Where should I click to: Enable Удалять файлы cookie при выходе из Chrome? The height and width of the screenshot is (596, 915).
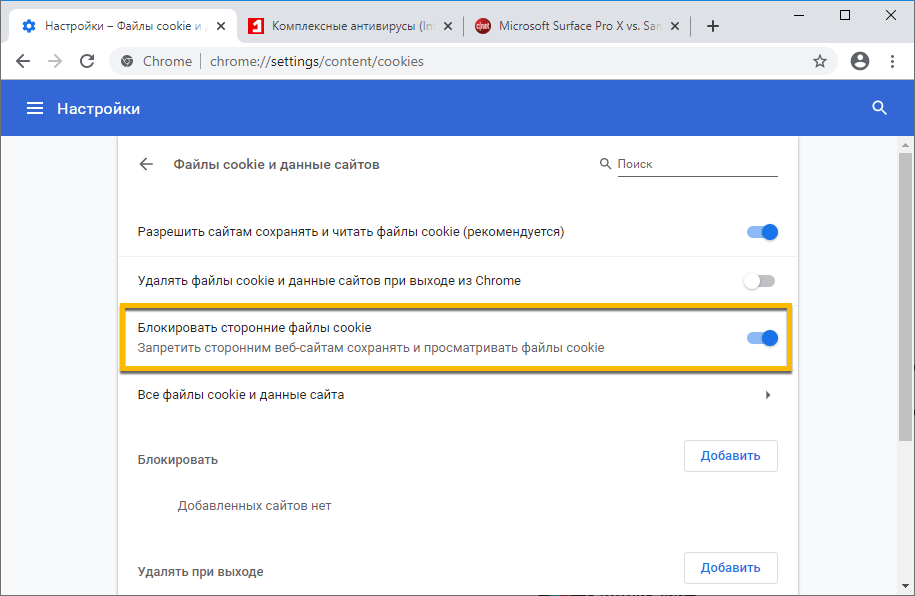click(759, 281)
